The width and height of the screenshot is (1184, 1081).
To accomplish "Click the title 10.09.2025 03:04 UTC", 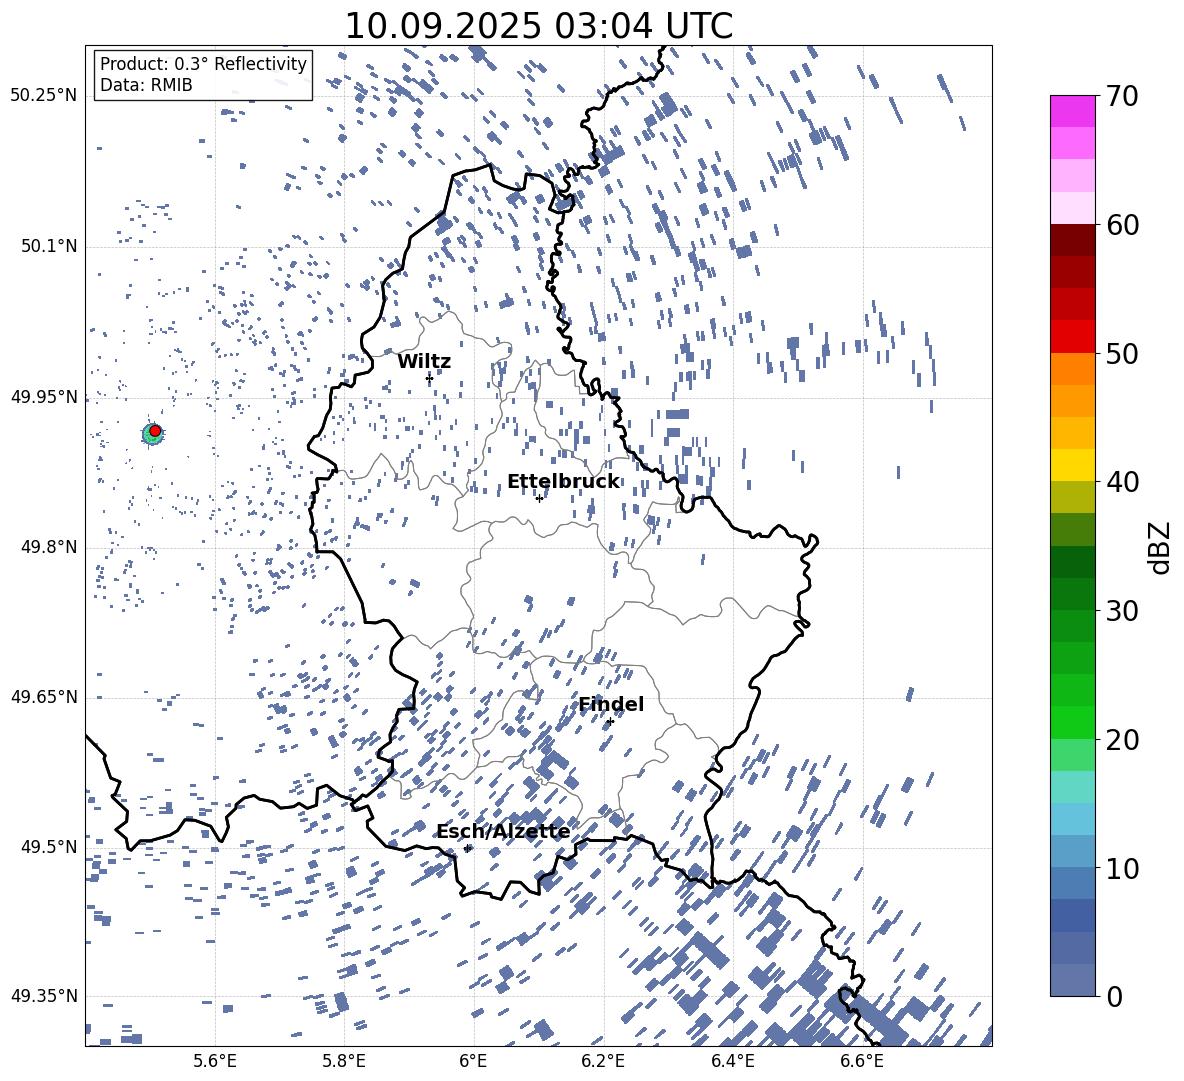I will pos(539,26).
